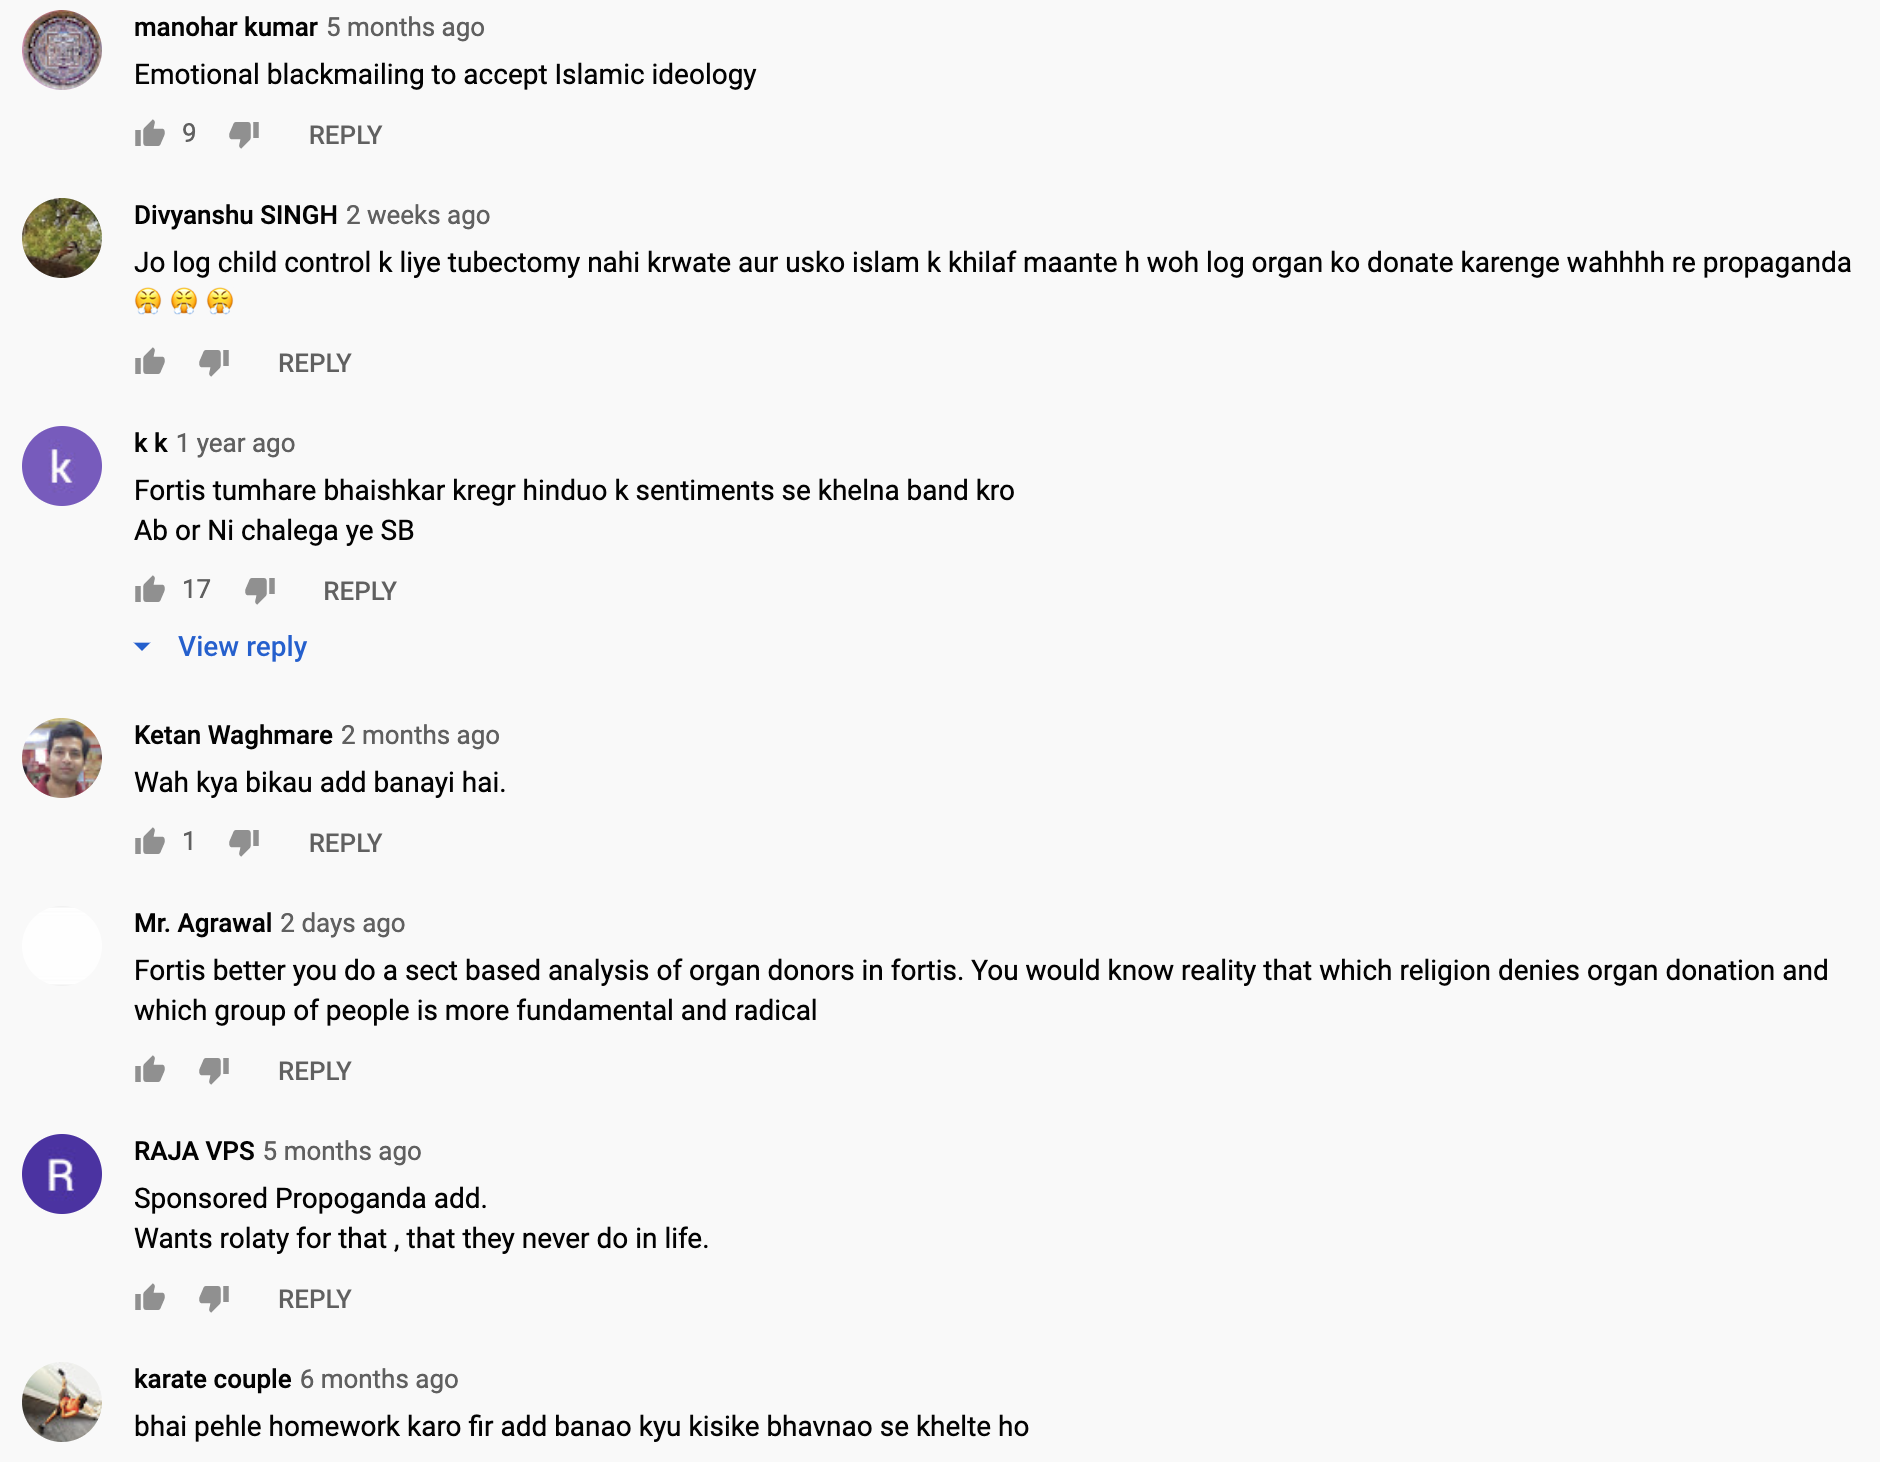
Task: Thumbs down Mr. Agrawal's comment
Action: point(214,1070)
